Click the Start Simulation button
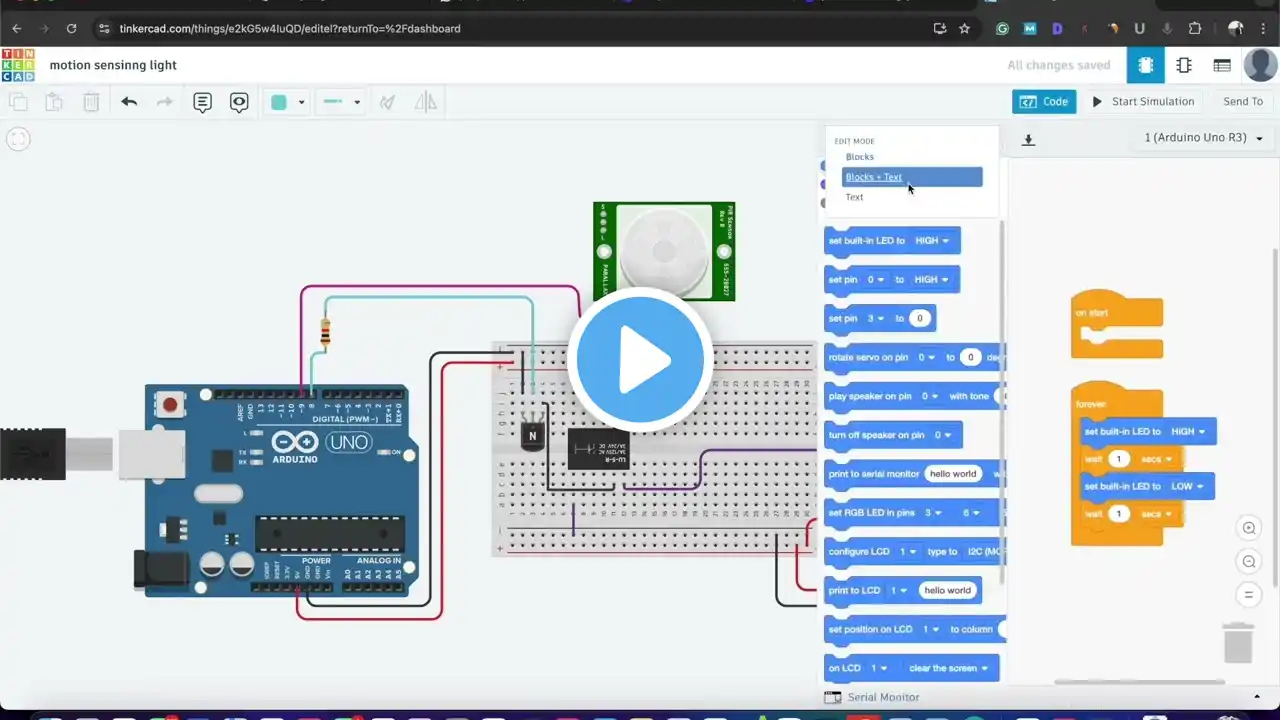The width and height of the screenshot is (1280, 720). click(1143, 101)
